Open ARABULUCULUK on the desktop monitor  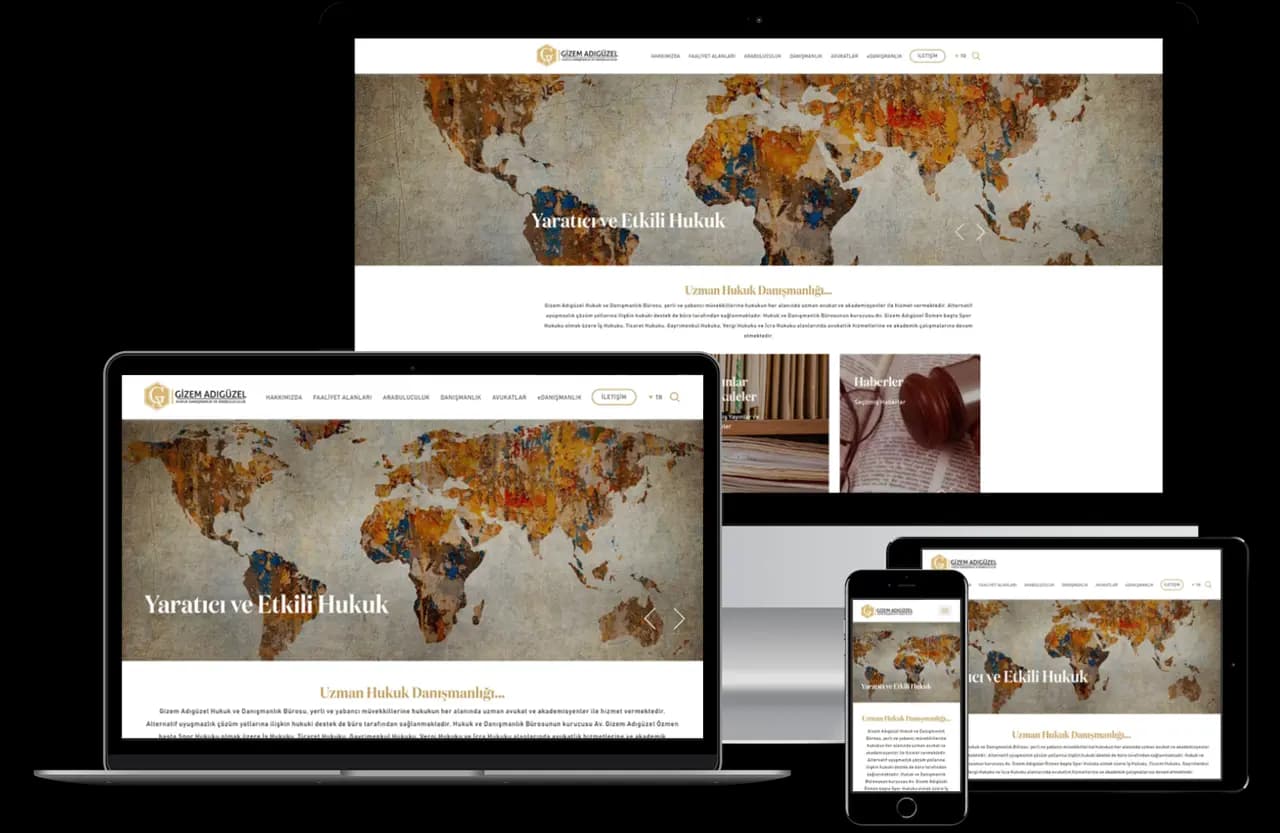click(762, 56)
